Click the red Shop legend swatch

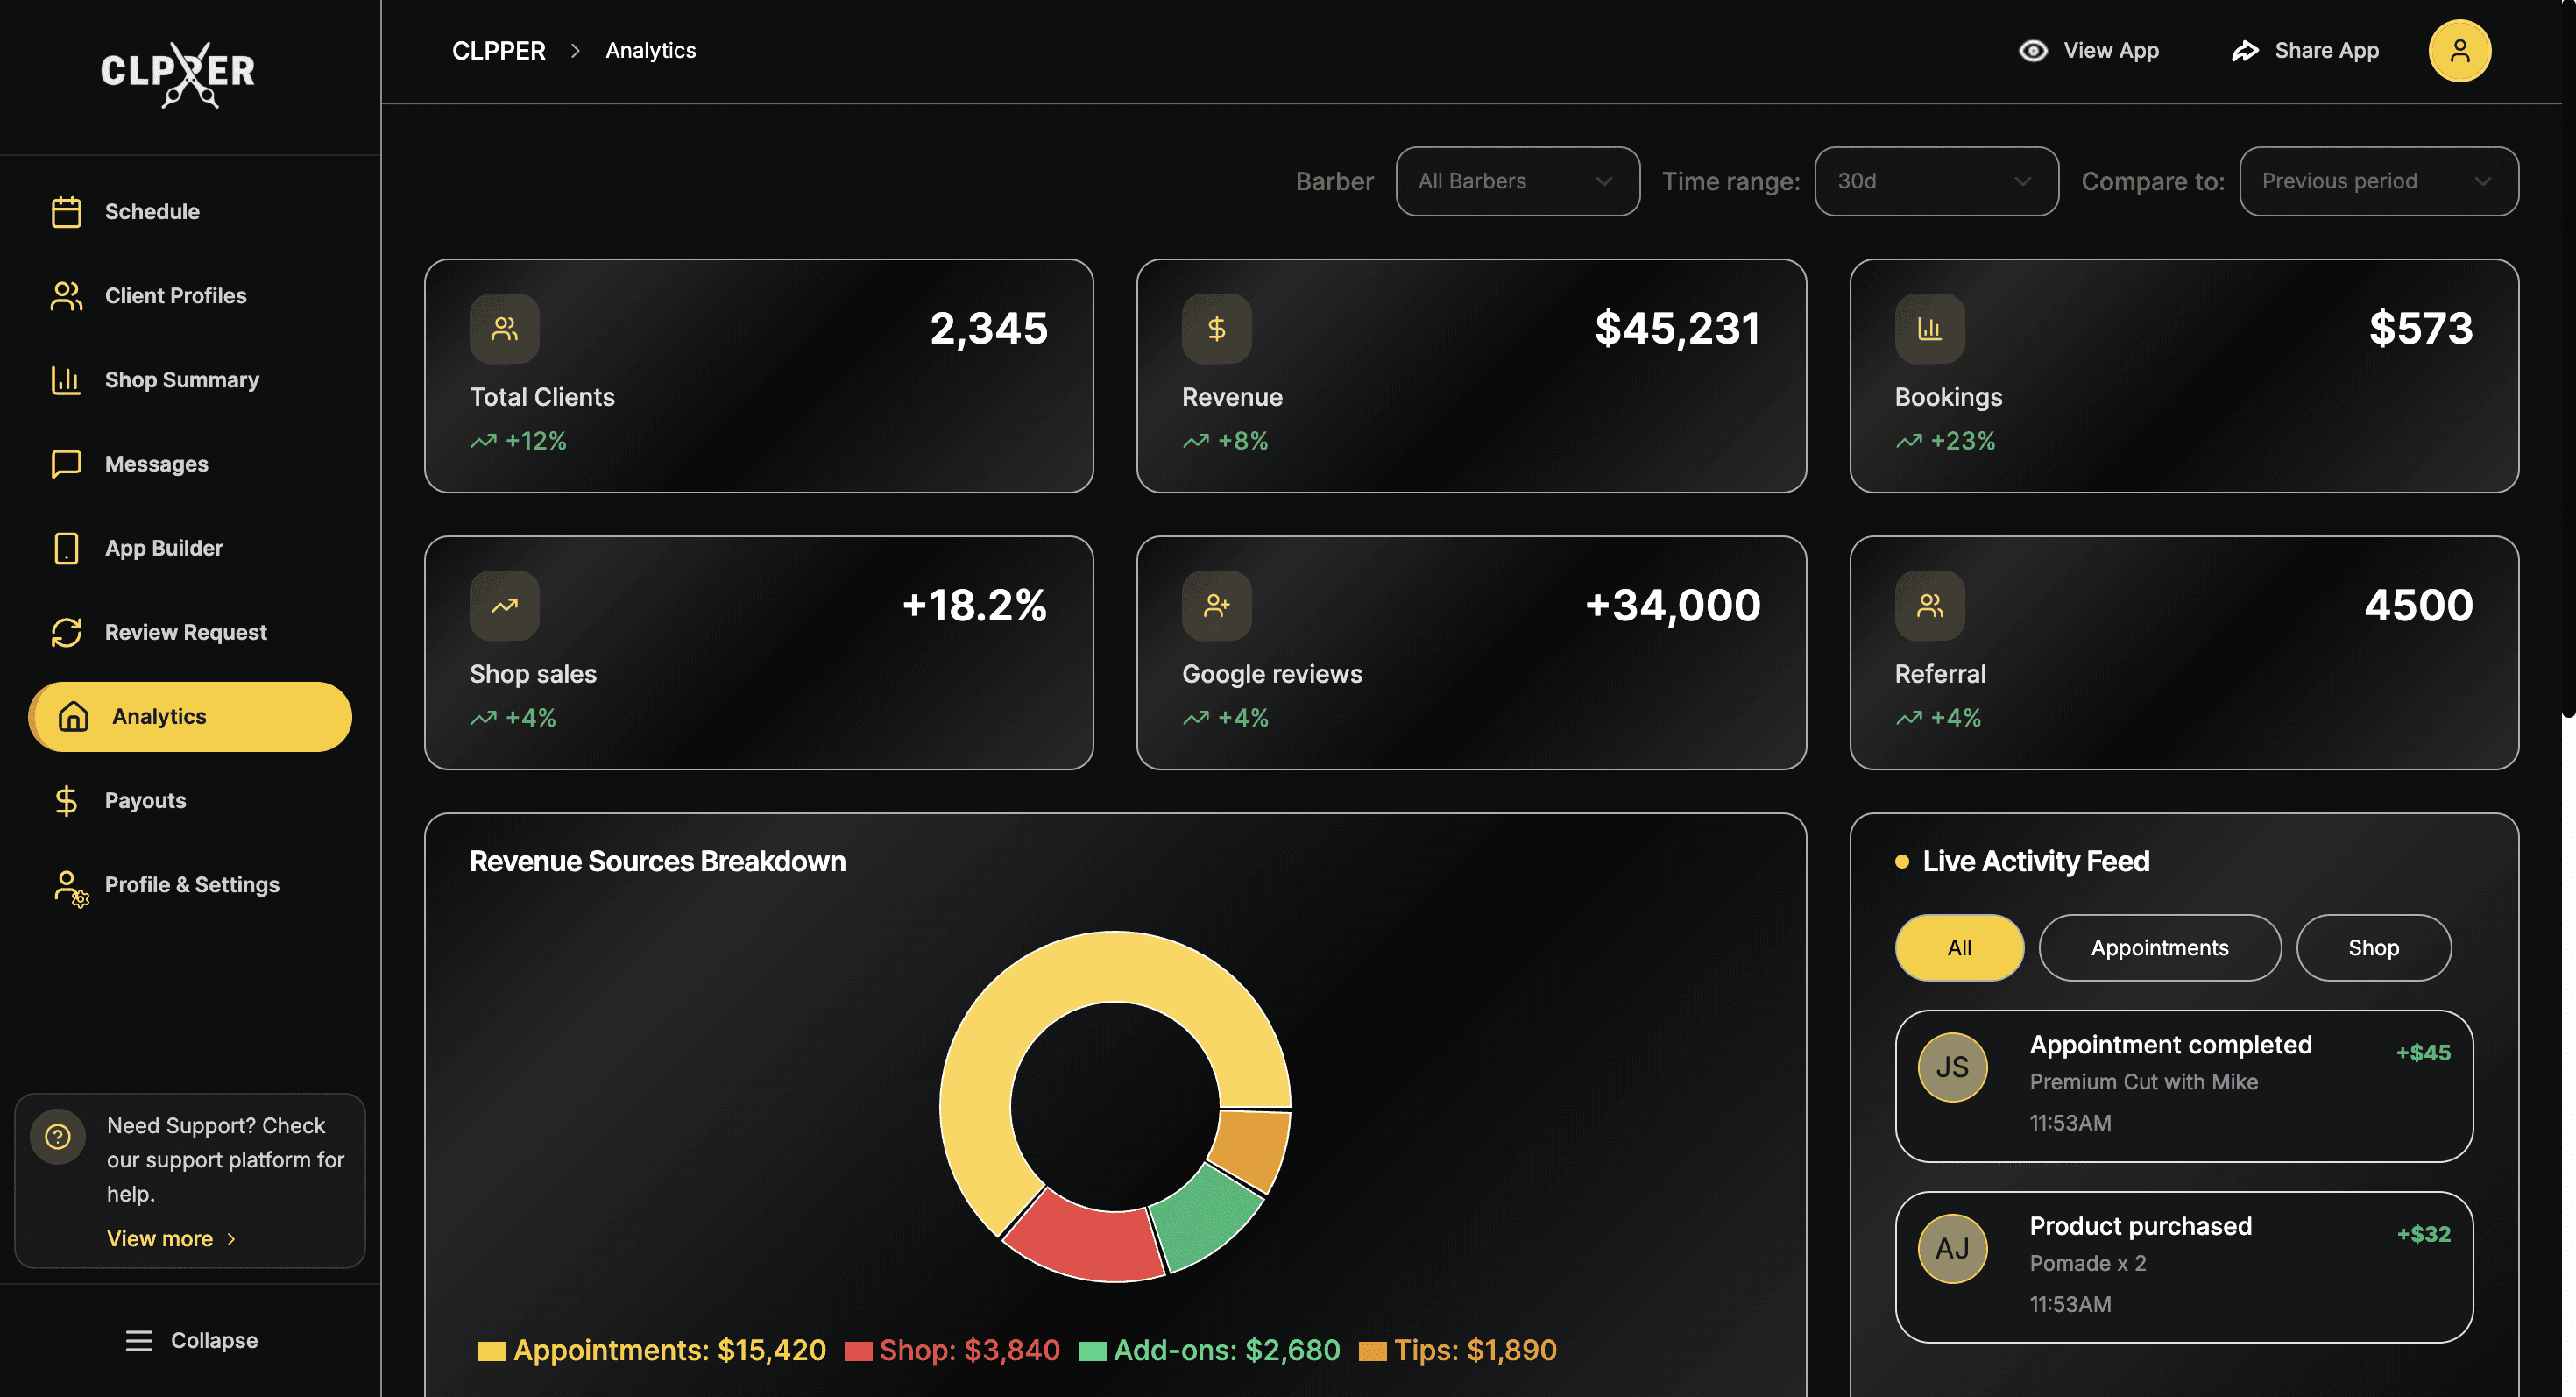click(x=857, y=1352)
